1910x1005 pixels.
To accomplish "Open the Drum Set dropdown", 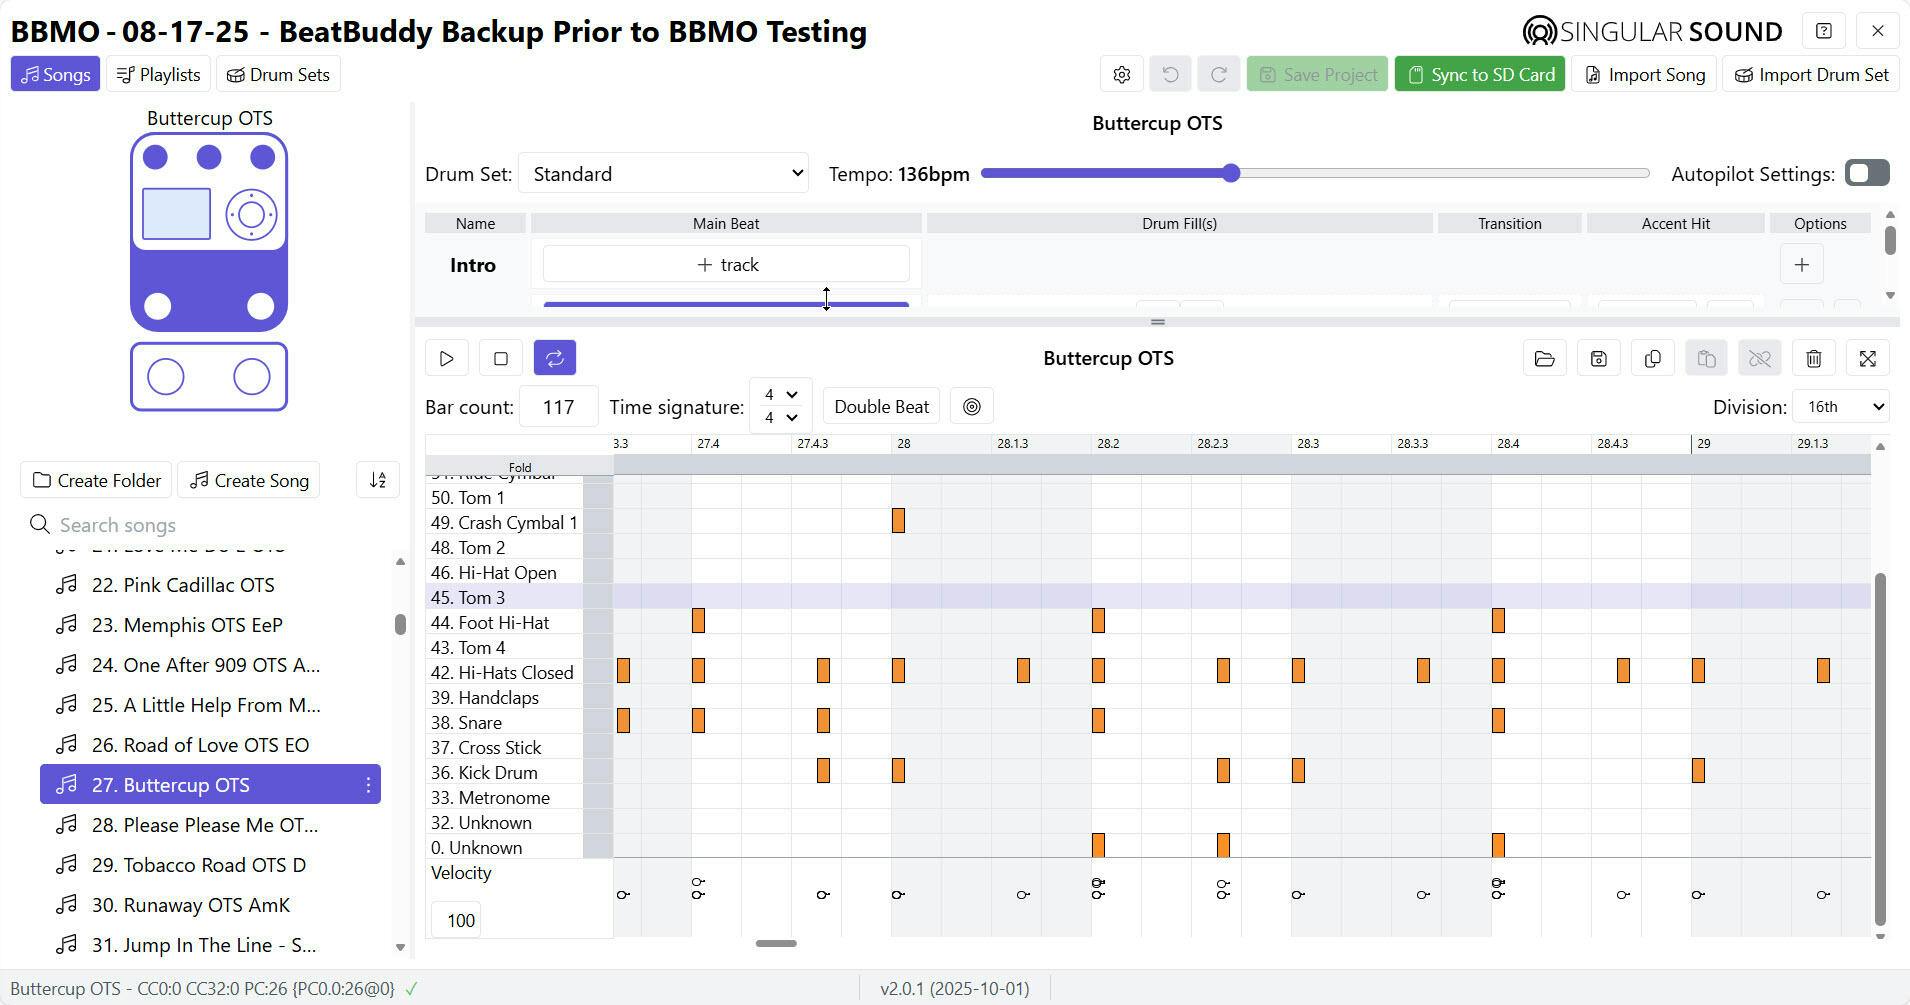I will (664, 174).
